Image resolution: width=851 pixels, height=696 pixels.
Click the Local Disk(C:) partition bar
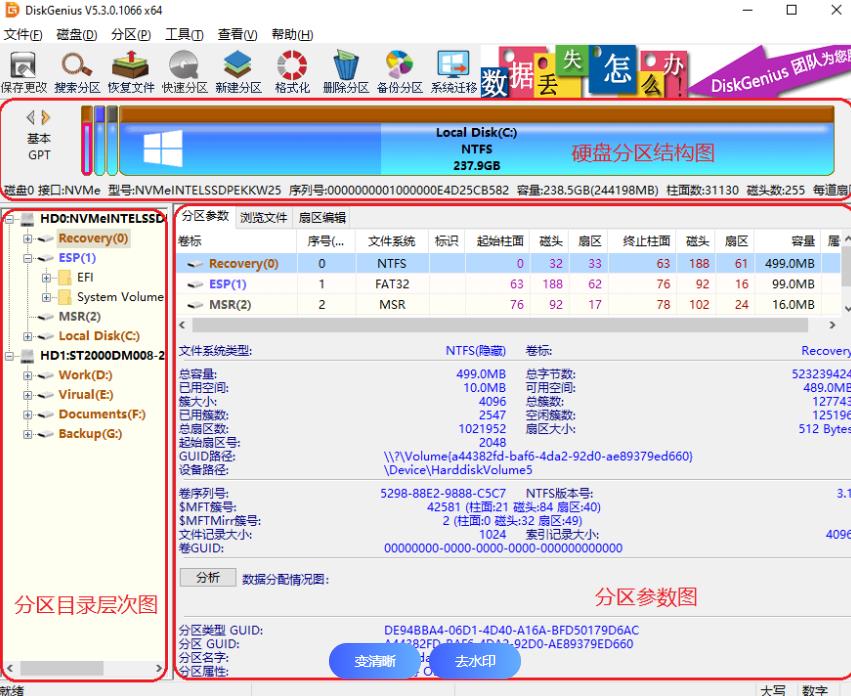[476, 148]
